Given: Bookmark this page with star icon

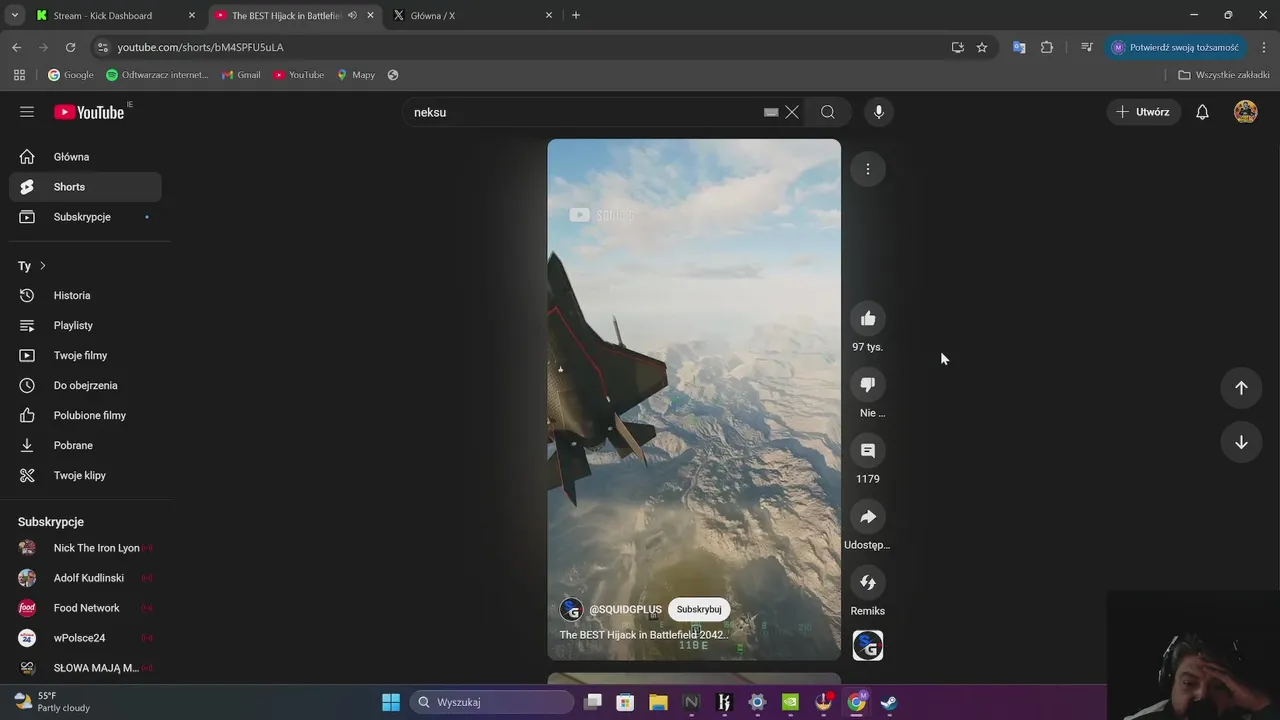Looking at the screenshot, I should [x=982, y=47].
